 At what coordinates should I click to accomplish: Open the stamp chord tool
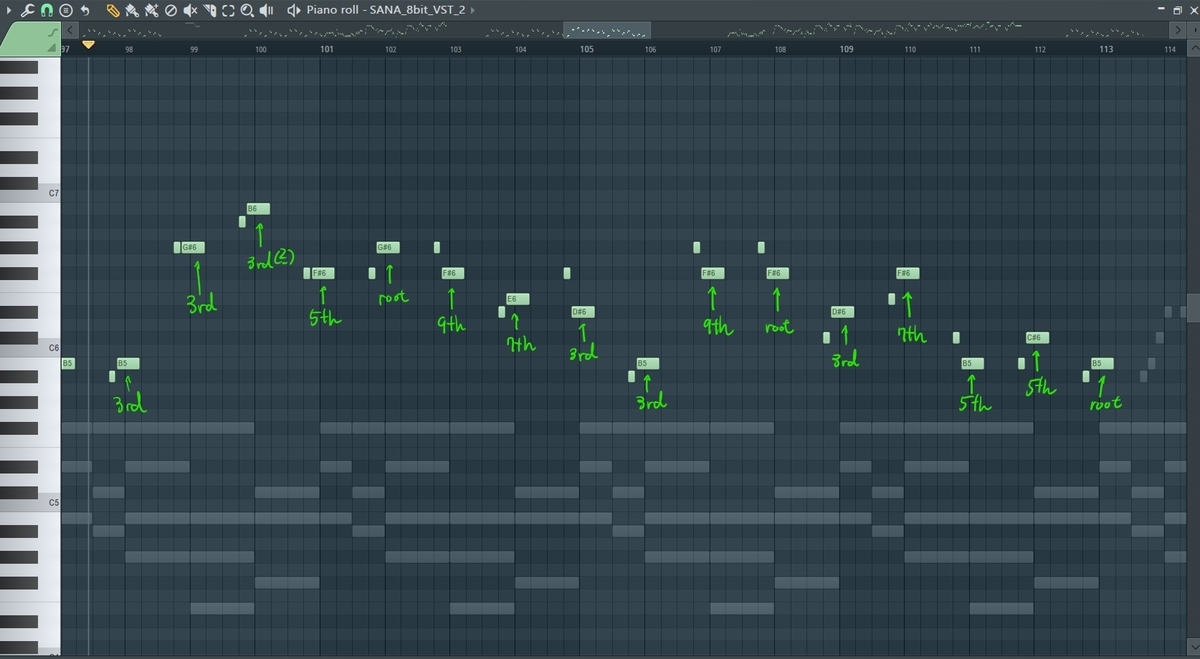[65, 10]
